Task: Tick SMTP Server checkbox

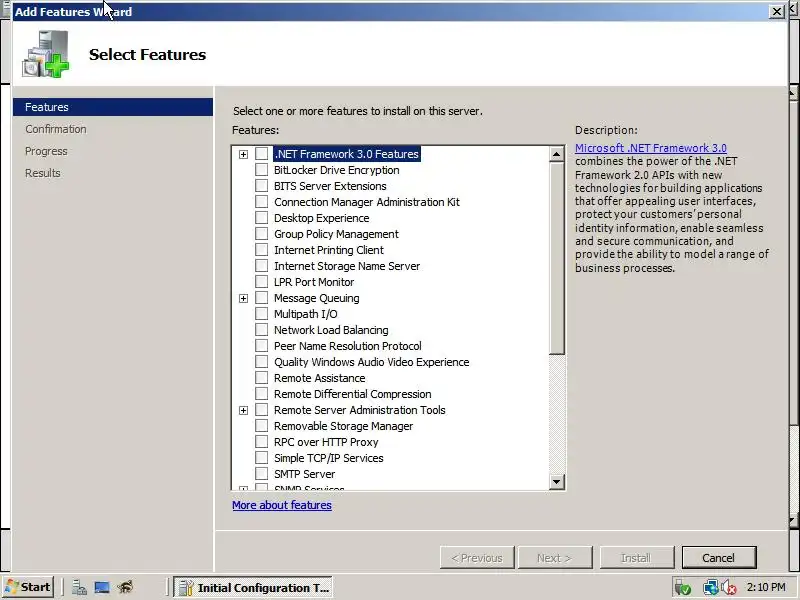Action: click(x=261, y=474)
